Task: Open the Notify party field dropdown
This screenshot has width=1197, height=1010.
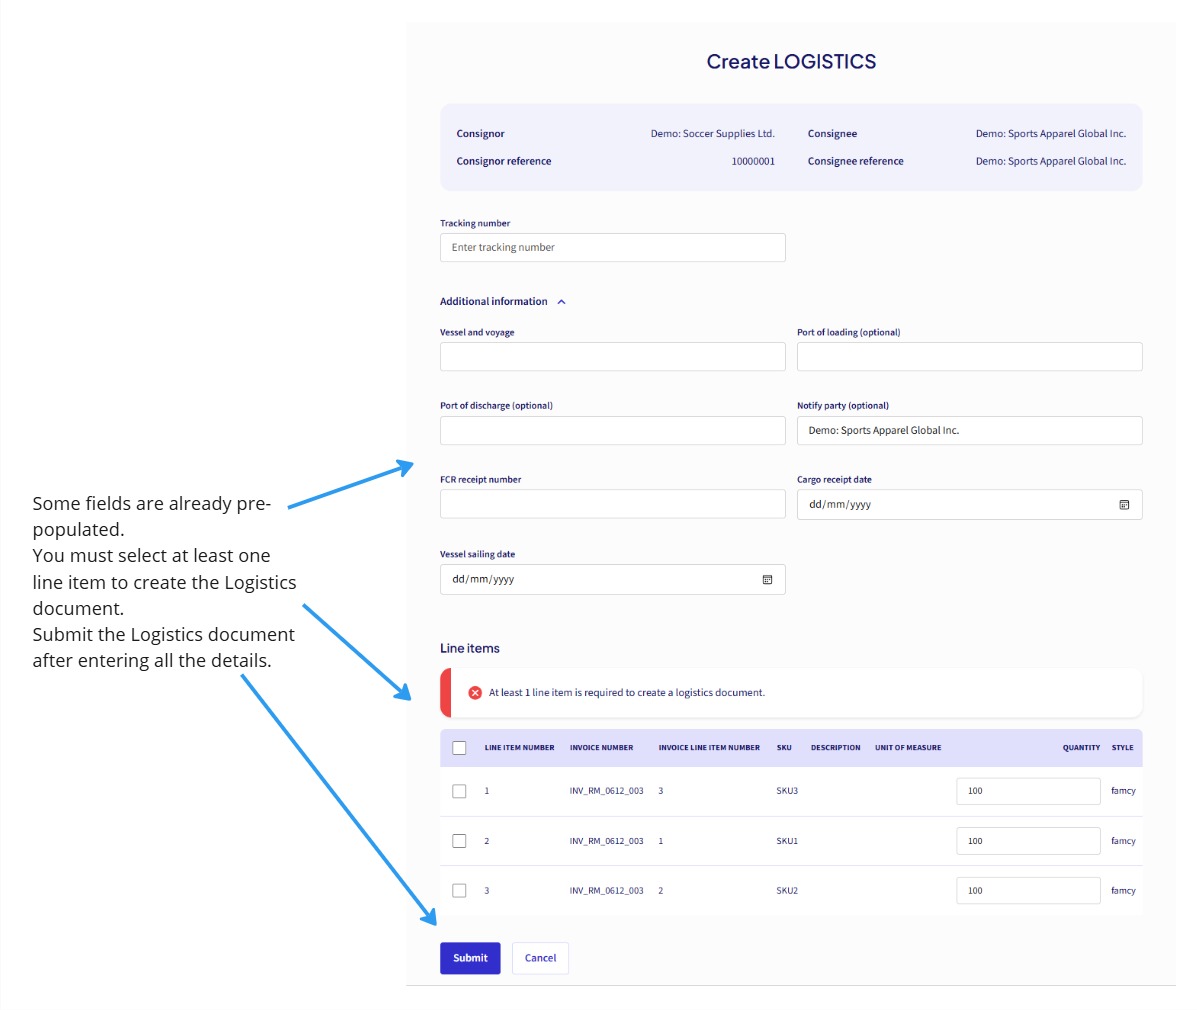Action: coord(969,430)
